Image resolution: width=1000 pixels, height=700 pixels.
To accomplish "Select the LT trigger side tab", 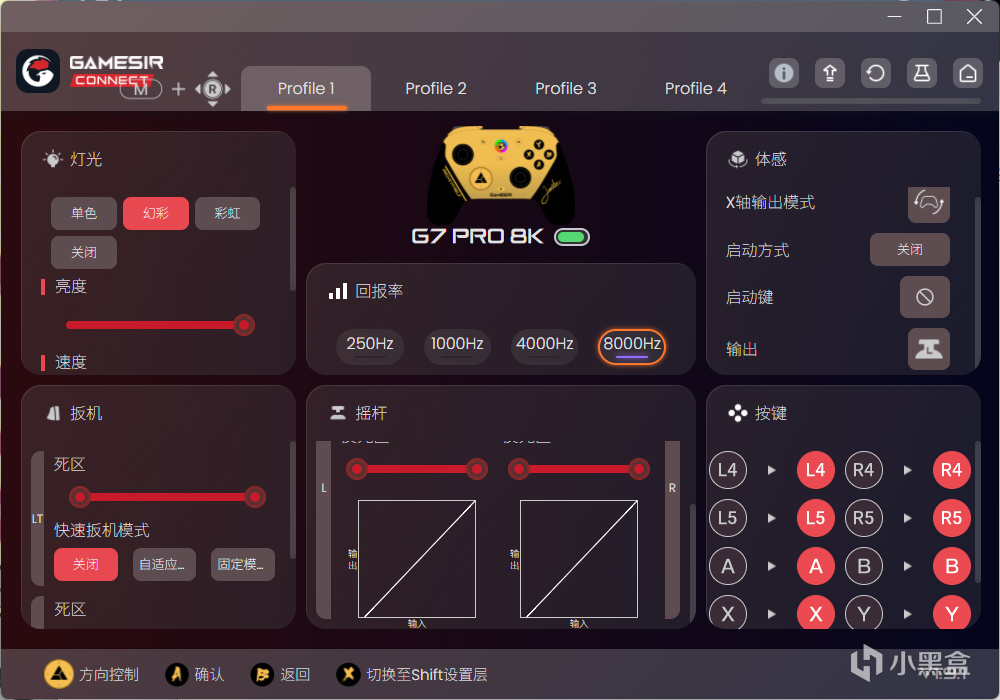I will point(38,518).
